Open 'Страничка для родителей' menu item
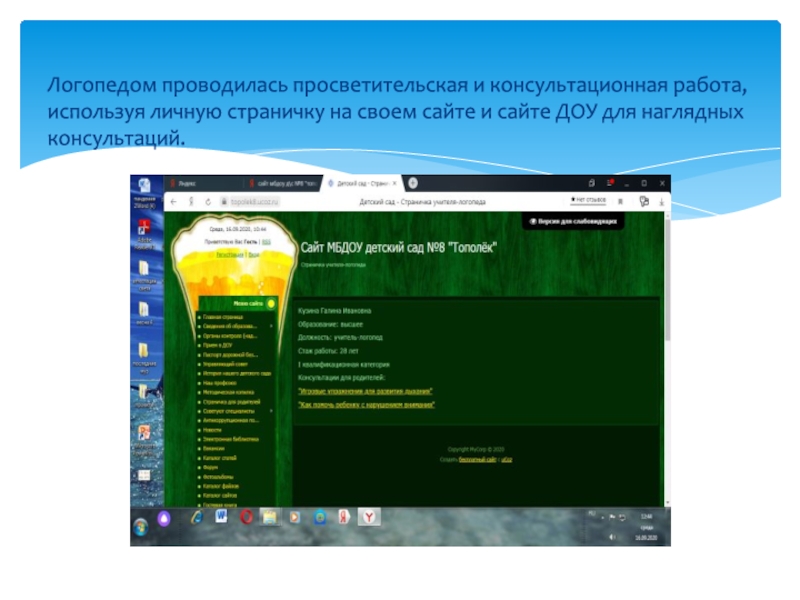The image size is (800, 600). 231,402
